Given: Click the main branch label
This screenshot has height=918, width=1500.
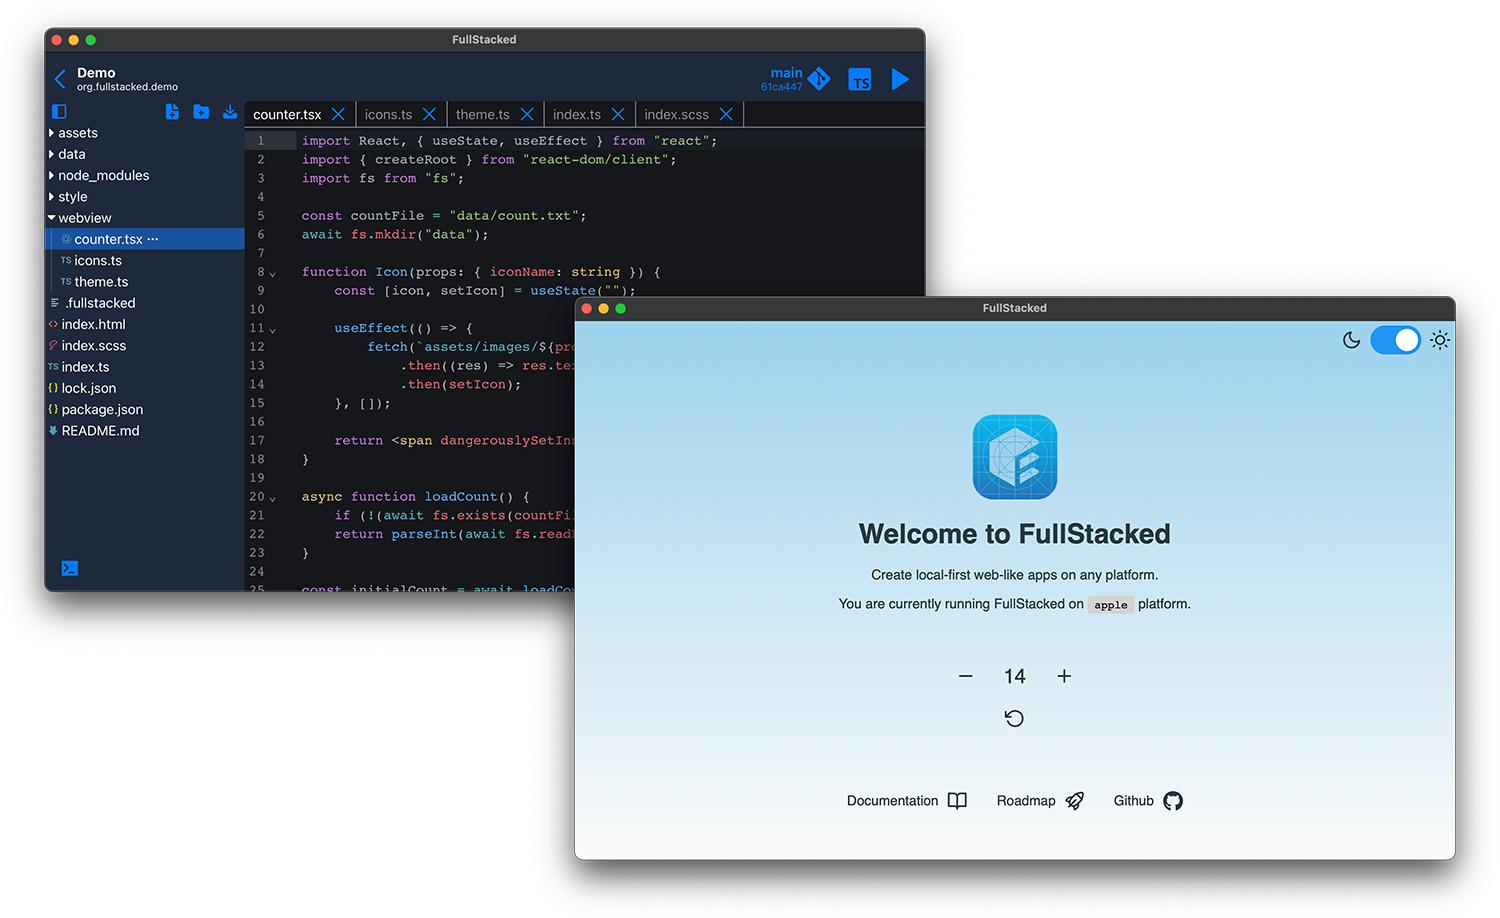Looking at the screenshot, I should click(786, 73).
